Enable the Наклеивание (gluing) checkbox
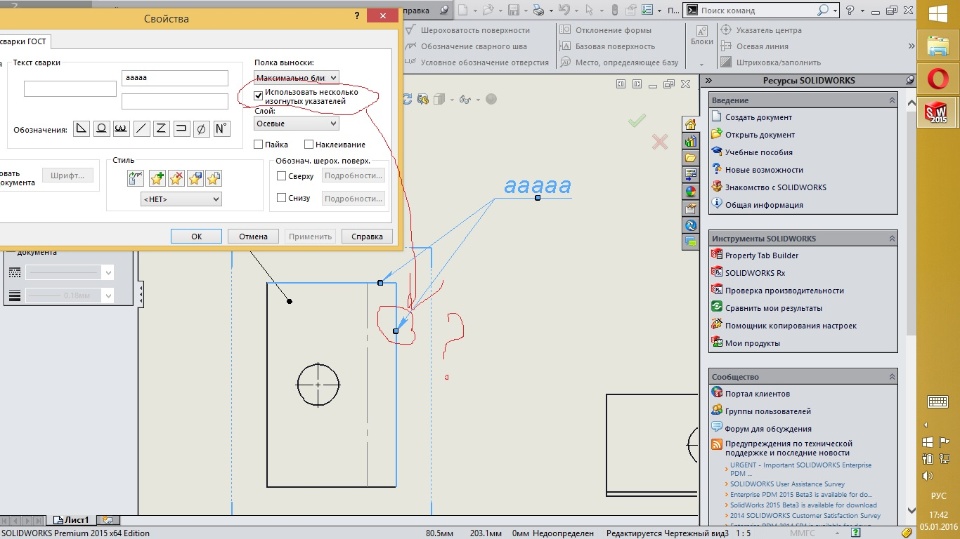The height and width of the screenshot is (539, 960). coord(309,145)
